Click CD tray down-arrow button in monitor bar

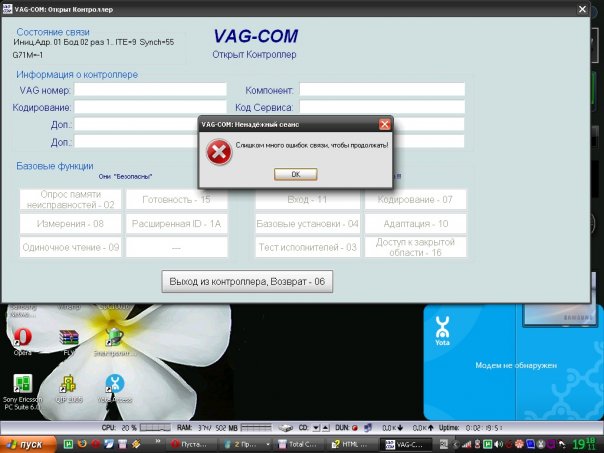(x=316, y=428)
